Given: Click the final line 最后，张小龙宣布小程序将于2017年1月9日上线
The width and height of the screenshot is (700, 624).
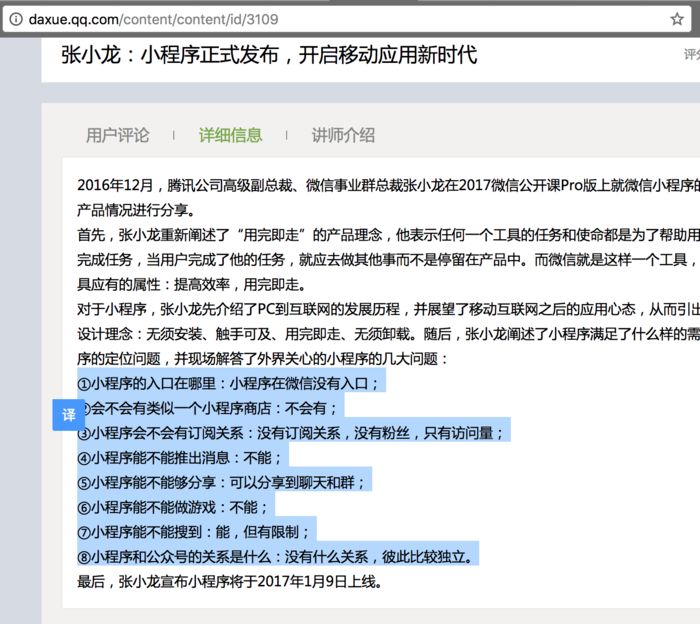Looking at the screenshot, I should coord(229,582).
